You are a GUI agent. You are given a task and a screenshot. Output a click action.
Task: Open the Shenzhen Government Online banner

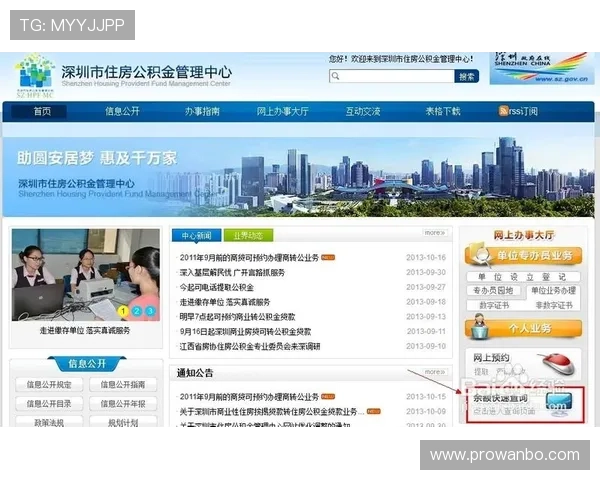click(542, 68)
